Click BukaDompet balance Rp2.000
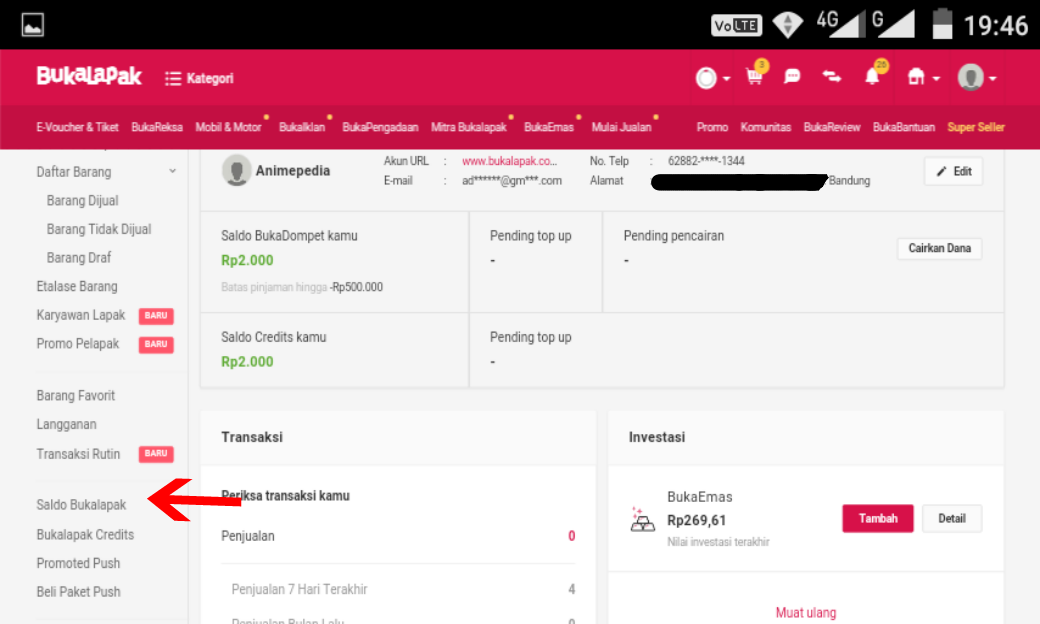Screen dimensions: 1040x624 point(247,260)
